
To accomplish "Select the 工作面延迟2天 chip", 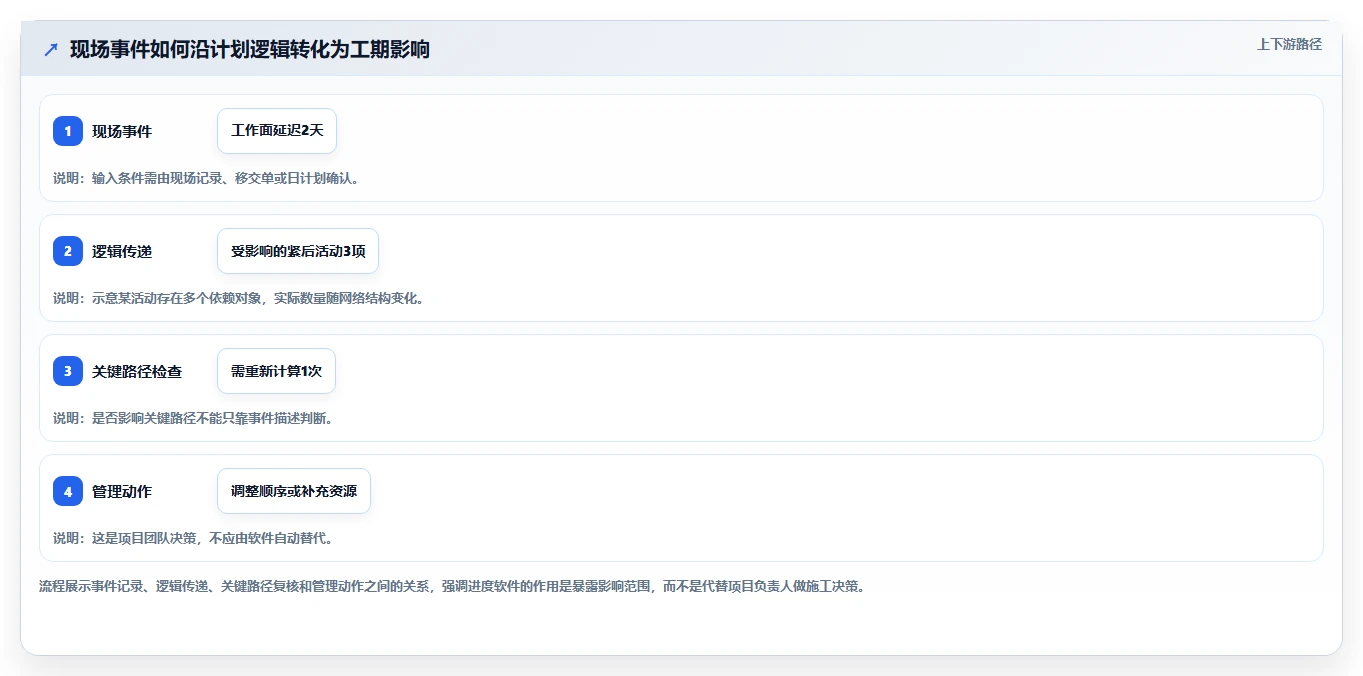I will tap(277, 131).
